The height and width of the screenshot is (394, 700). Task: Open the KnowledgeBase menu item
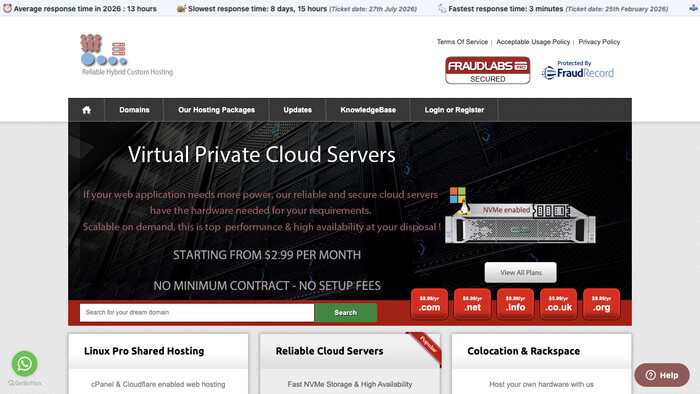click(368, 110)
